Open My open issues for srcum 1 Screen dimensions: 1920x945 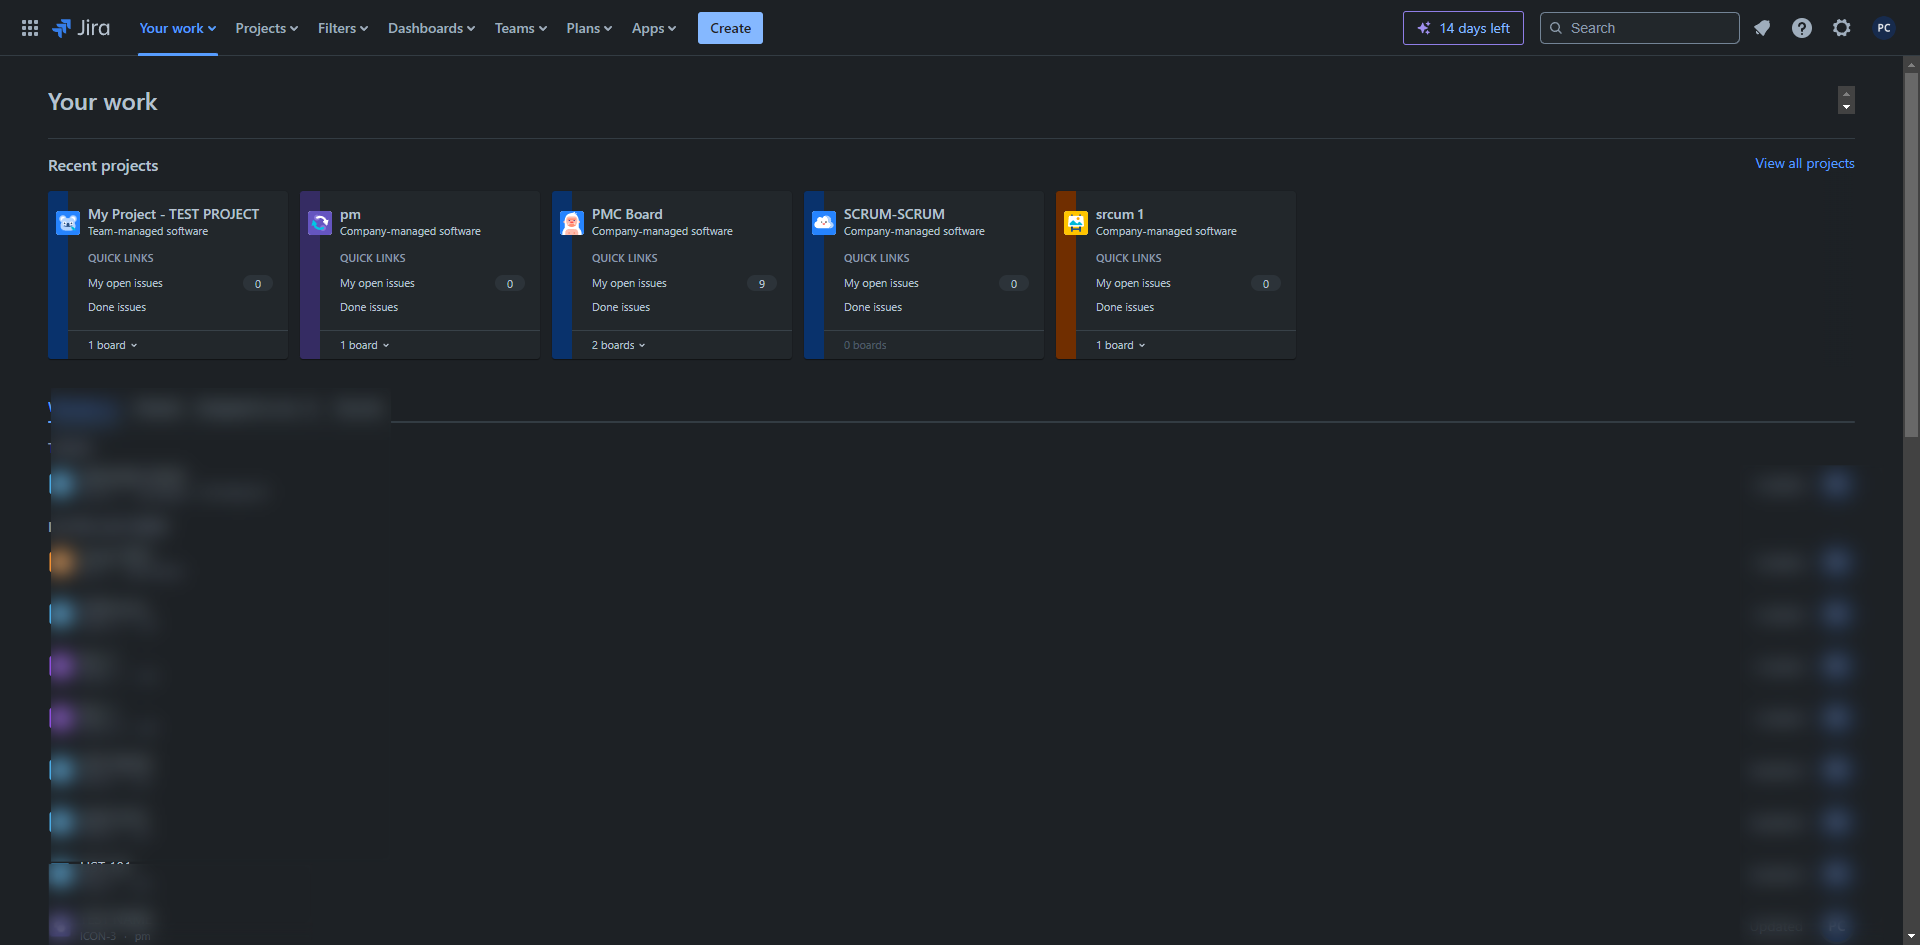[x=1133, y=283]
